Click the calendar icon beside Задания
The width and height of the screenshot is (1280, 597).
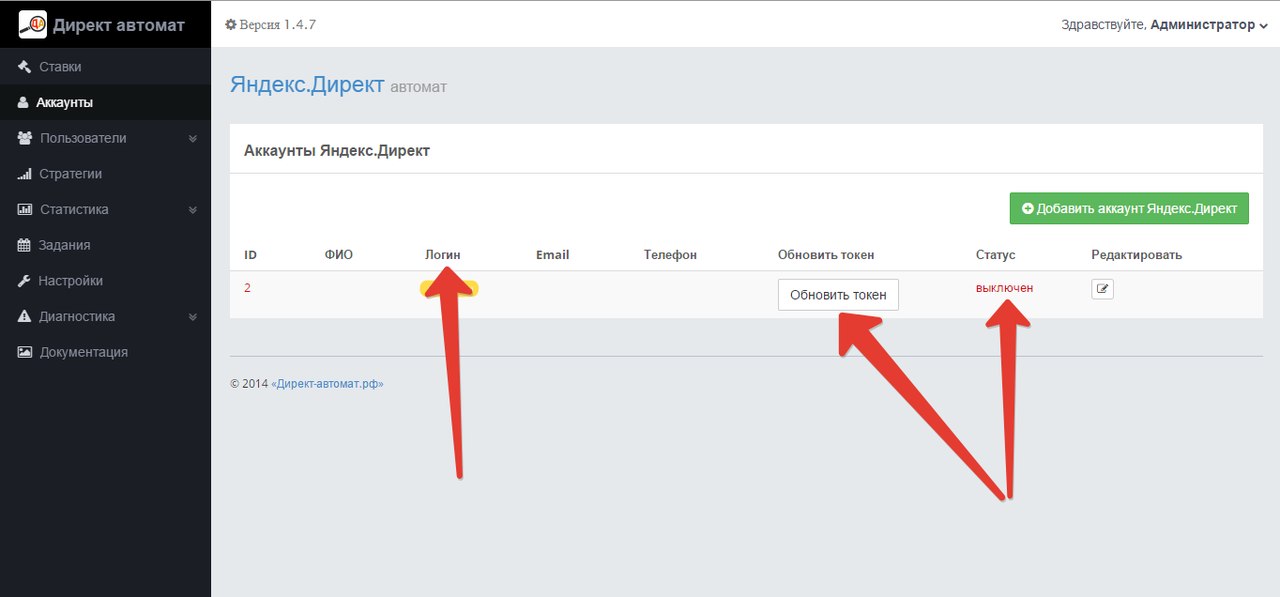[x=25, y=245]
